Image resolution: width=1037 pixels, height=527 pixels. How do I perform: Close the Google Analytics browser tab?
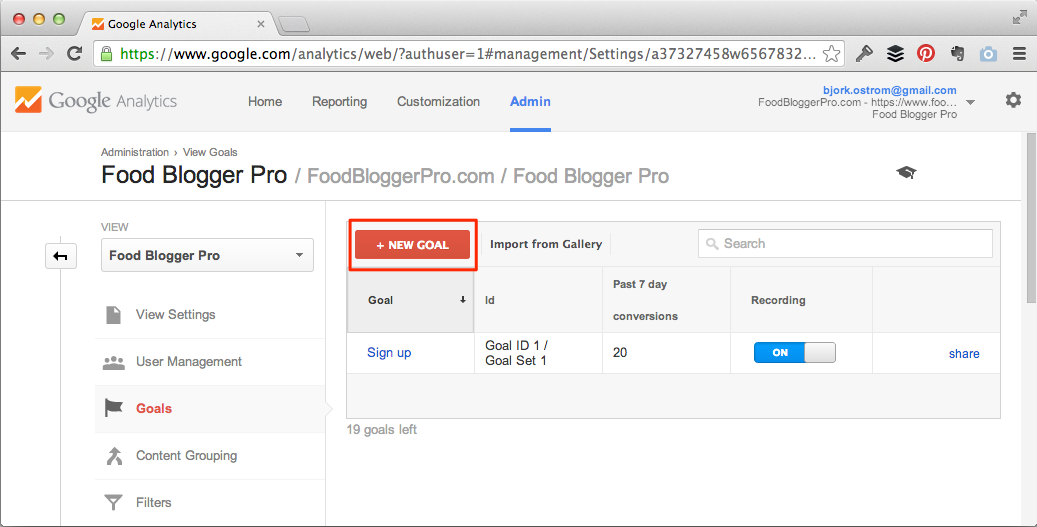point(261,24)
